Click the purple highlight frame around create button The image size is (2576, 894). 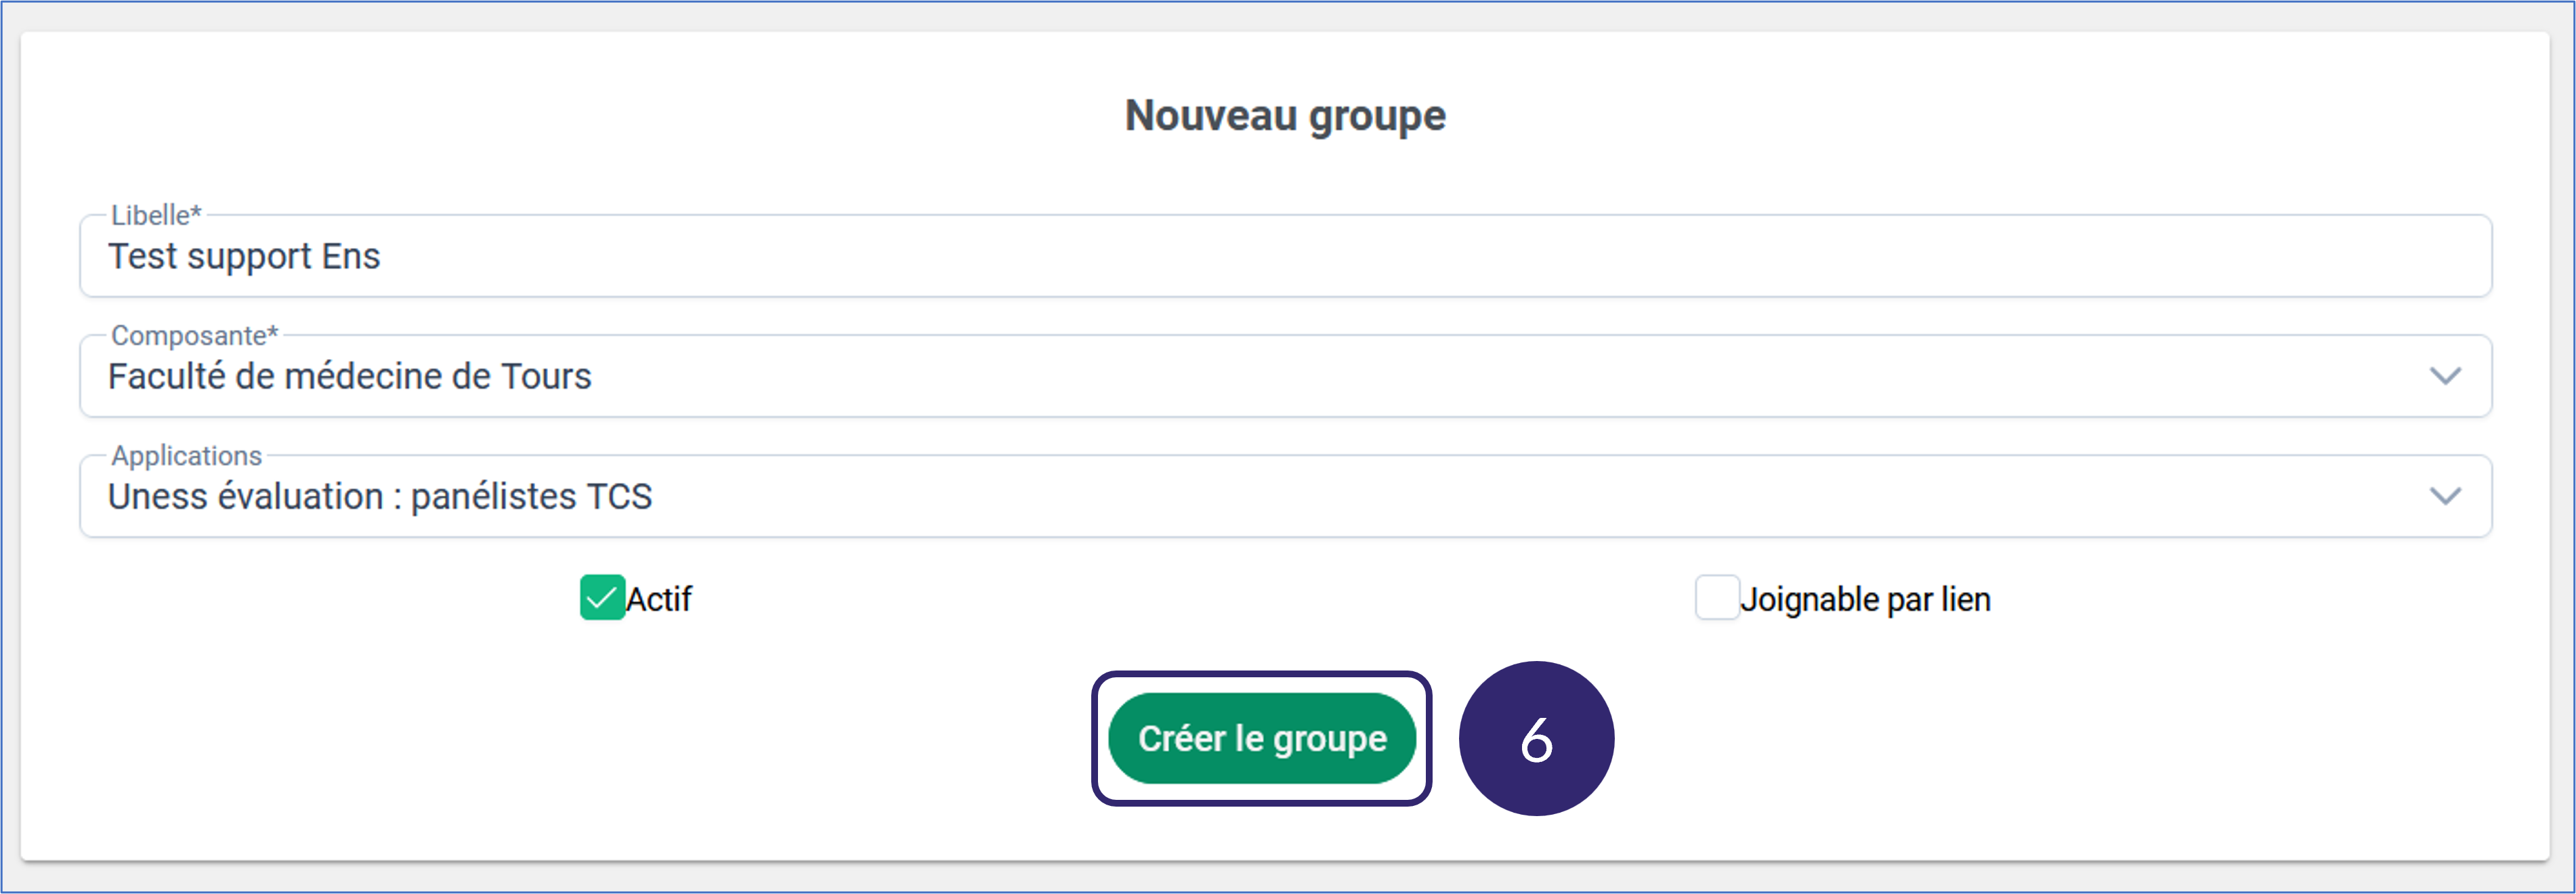[x=1262, y=677]
